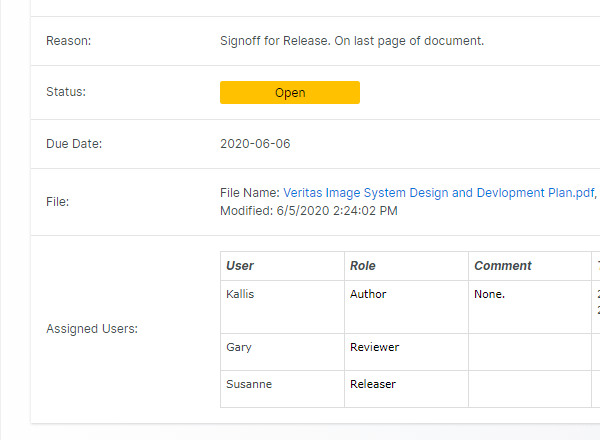Click the due date value 2020-06-06
This screenshot has height=440, width=600.
click(x=255, y=144)
